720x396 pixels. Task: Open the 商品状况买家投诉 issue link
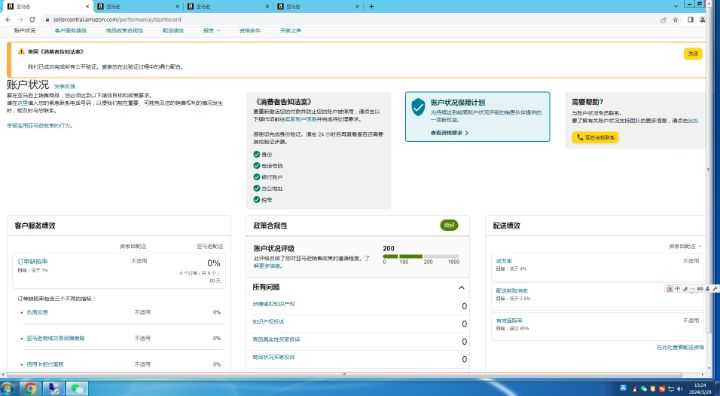pos(274,357)
